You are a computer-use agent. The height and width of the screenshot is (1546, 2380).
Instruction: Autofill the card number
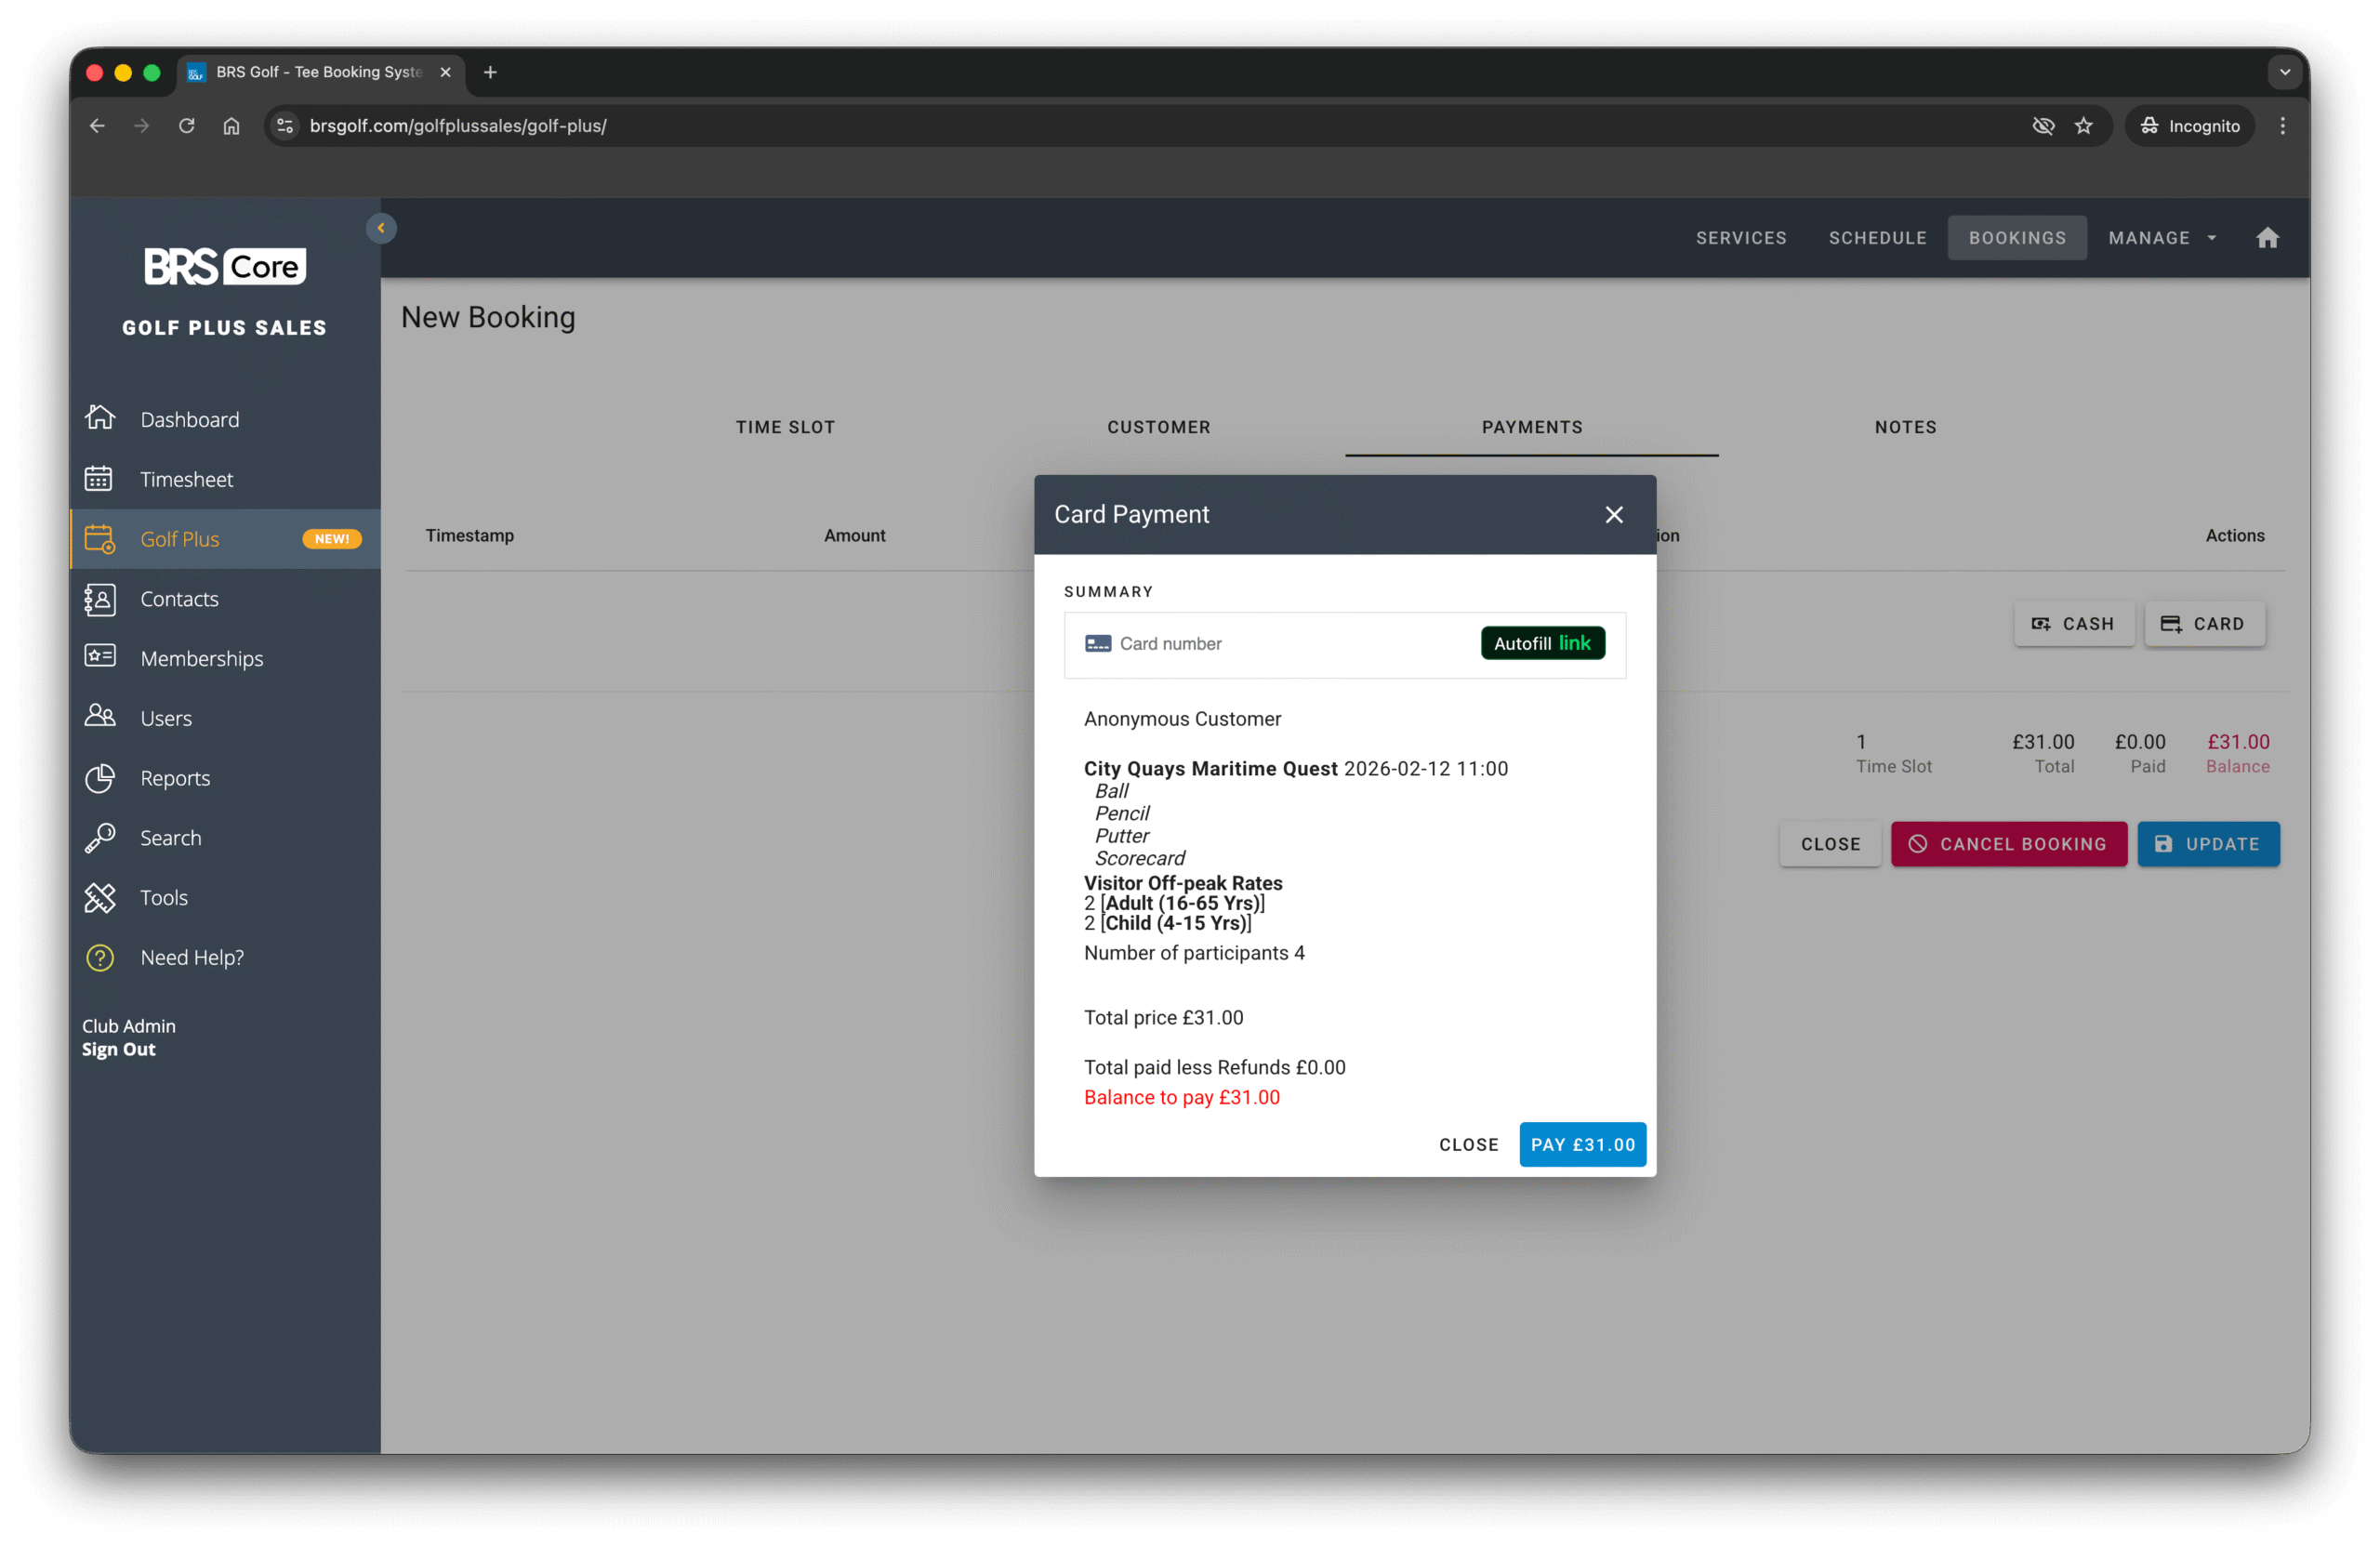tap(1542, 643)
